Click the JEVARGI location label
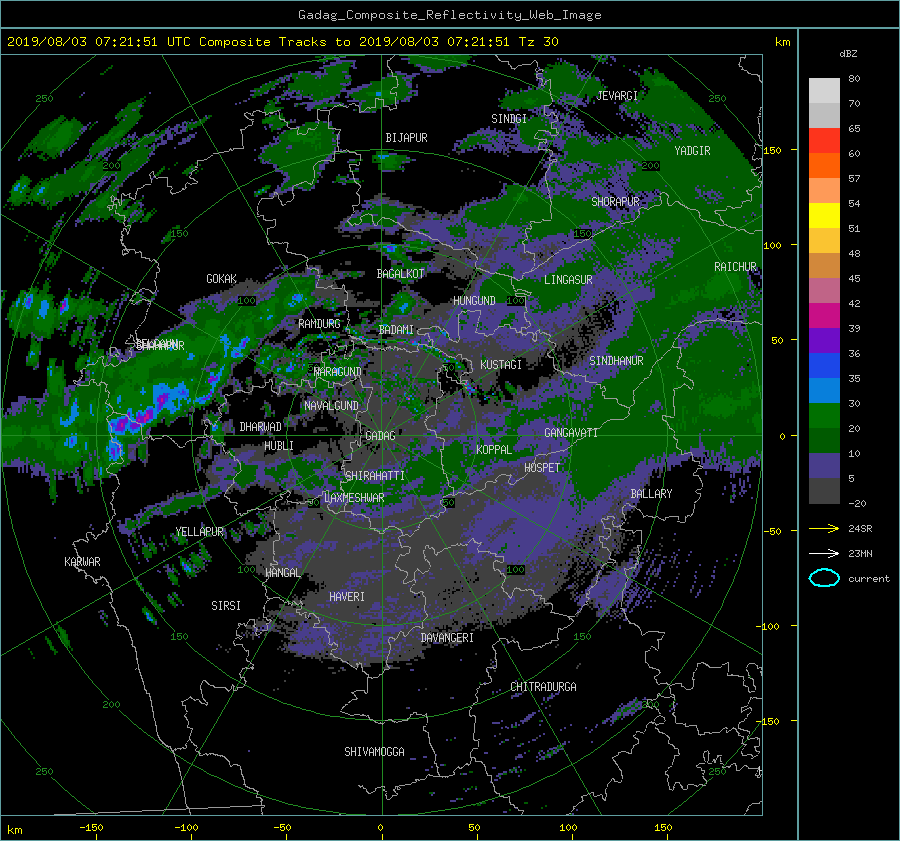Screen dimensions: 900x841 pyautogui.click(x=617, y=96)
